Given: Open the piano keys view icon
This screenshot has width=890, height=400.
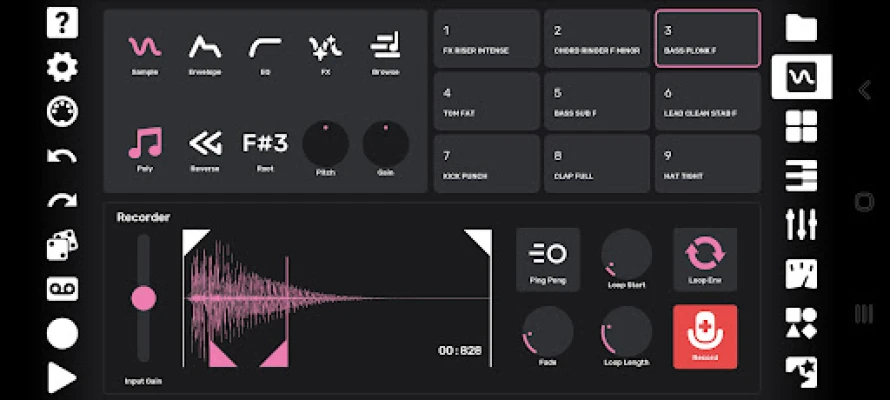Looking at the screenshot, I should tap(801, 175).
